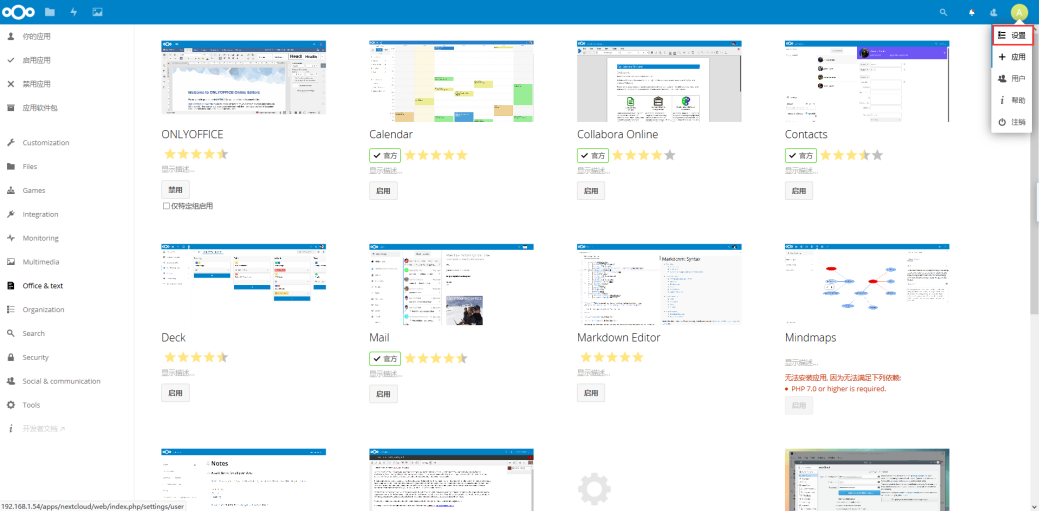Viewport: 1039px width, 511px height.
Task: Show description under Mindmaps
Action: coord(802,363)
